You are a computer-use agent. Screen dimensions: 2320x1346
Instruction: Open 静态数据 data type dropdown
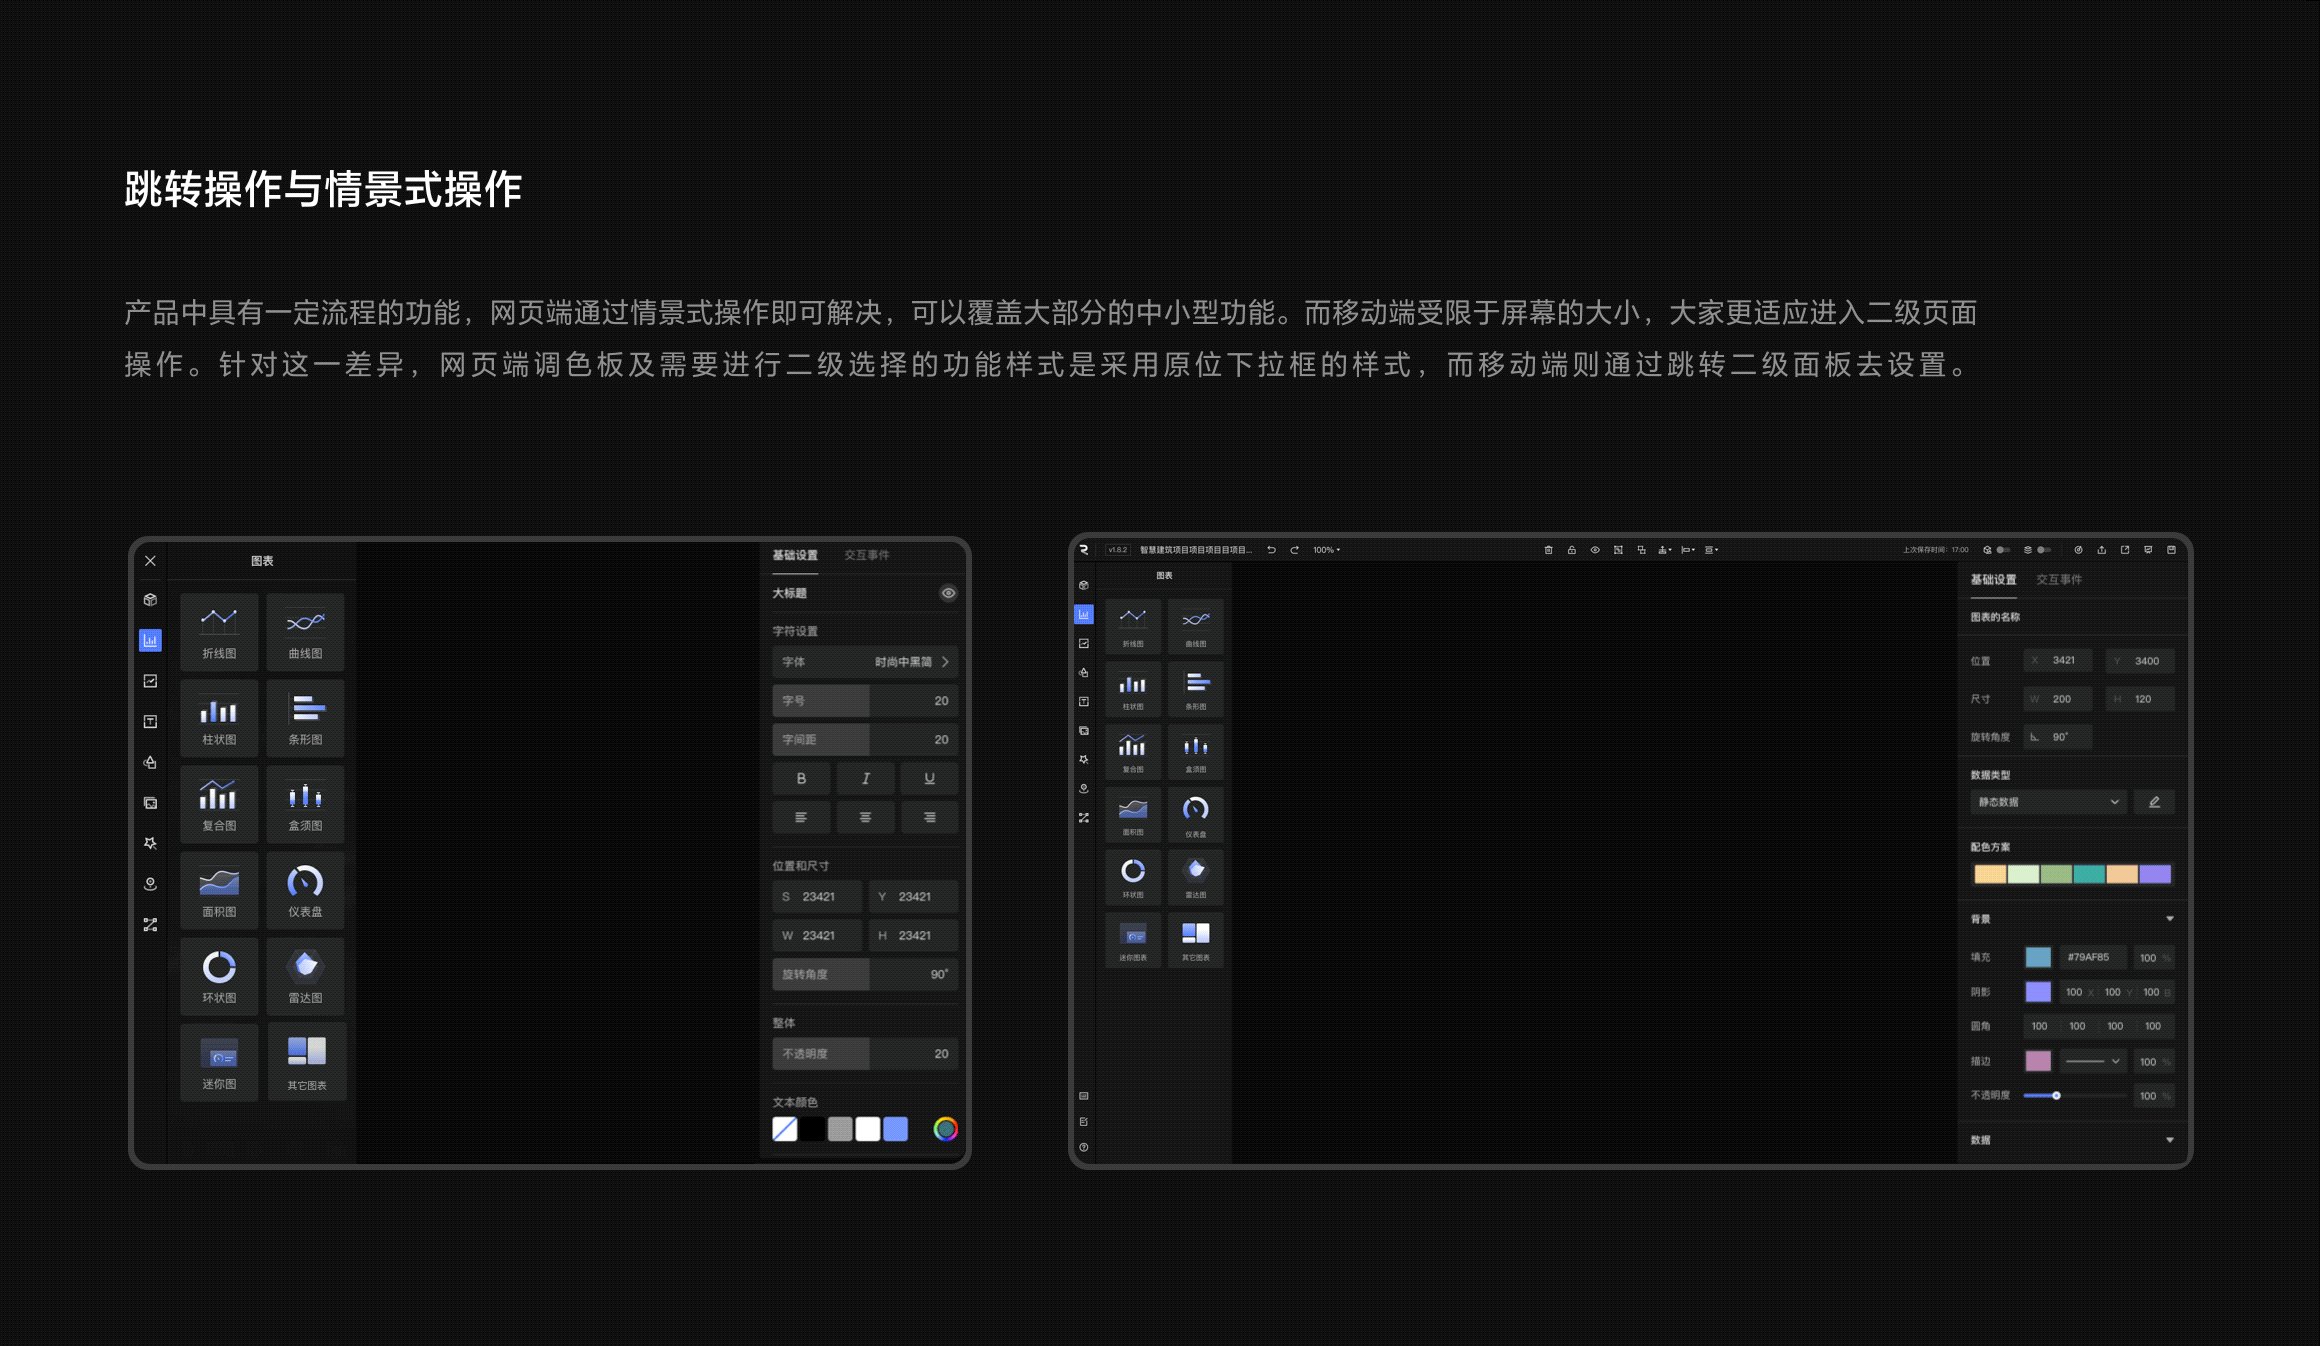click(2048, 802)
